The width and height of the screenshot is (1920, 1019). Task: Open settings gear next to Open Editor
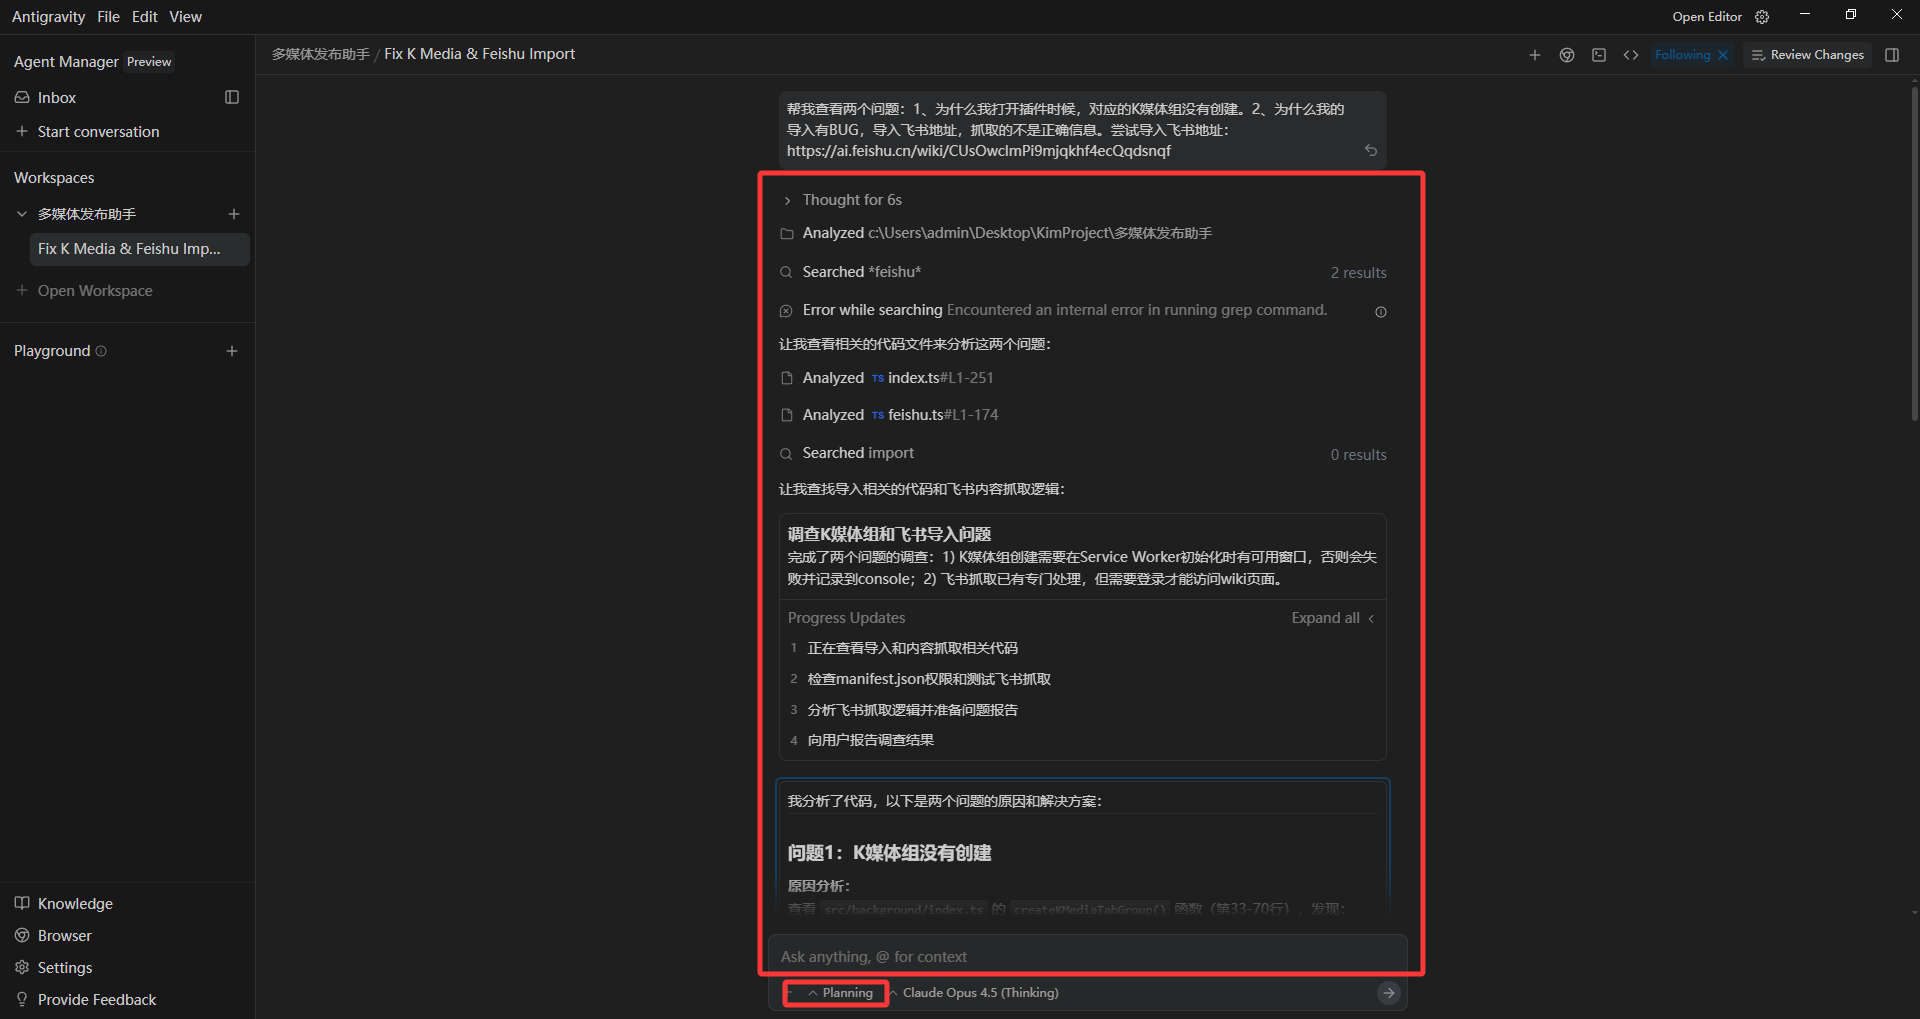pyautogui.click(x=1762, y=17)
